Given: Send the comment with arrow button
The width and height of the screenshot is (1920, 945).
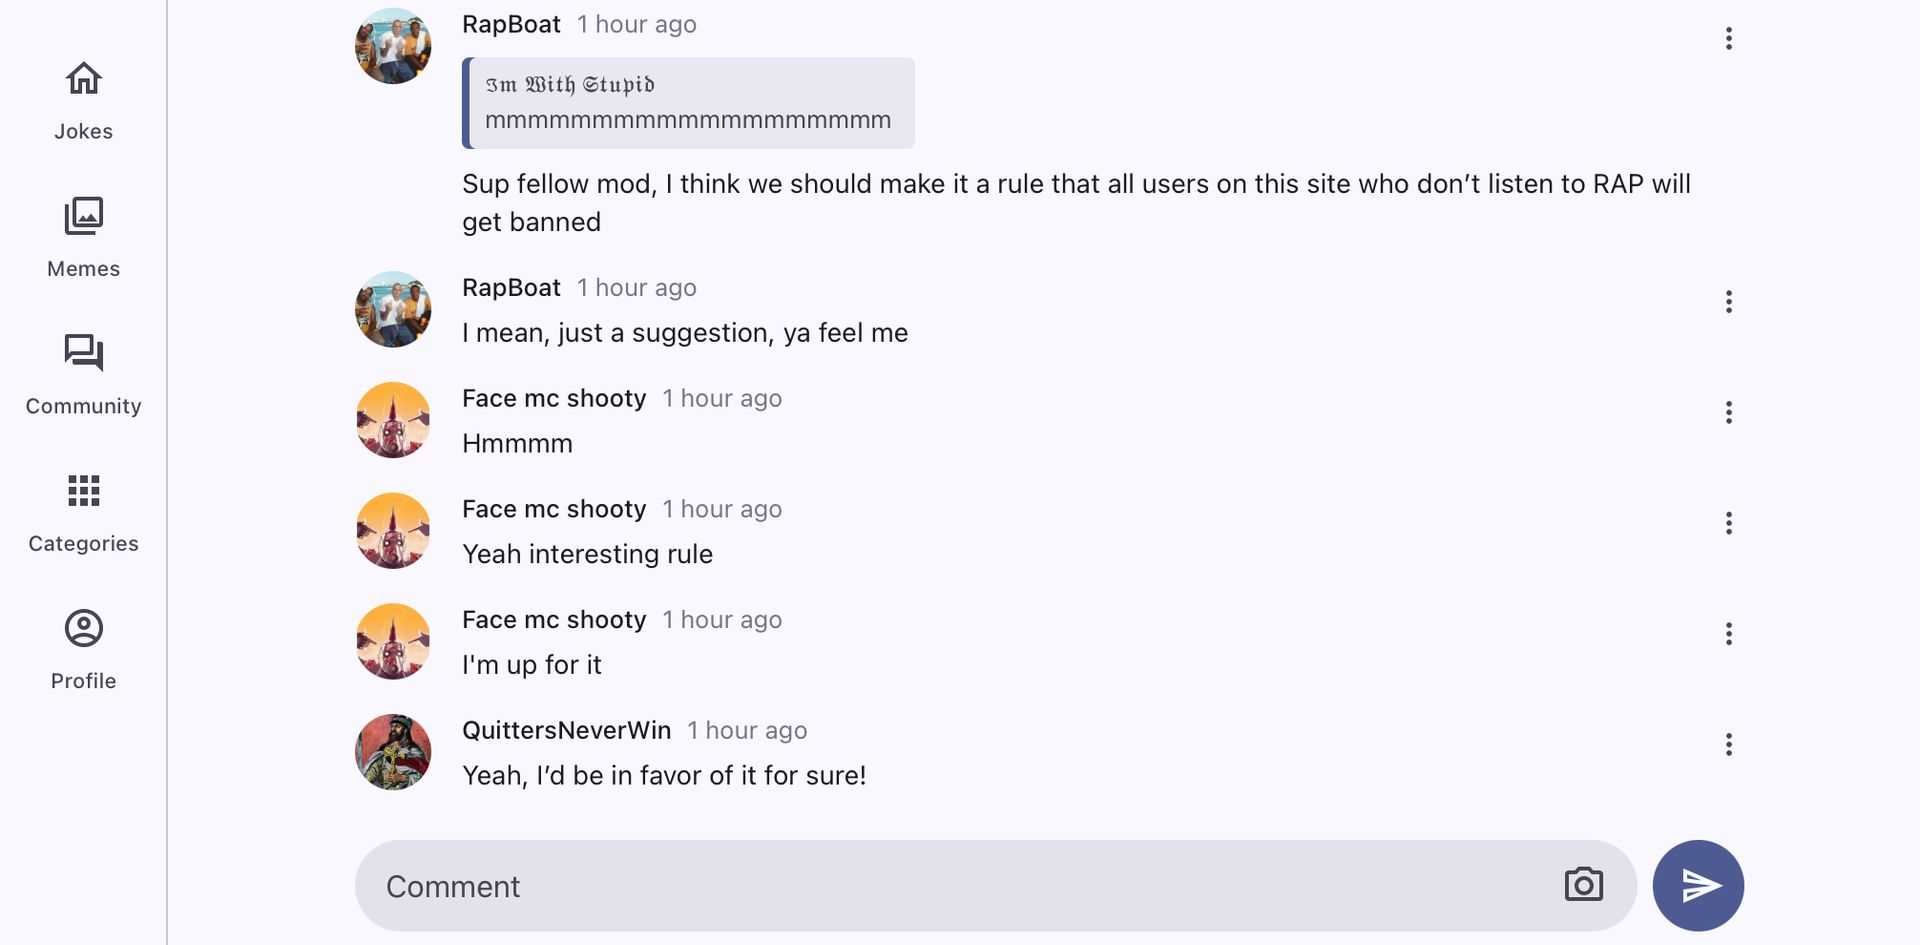Looking at the screenshot, I should pyautogui.click(x=1698, y=885).
